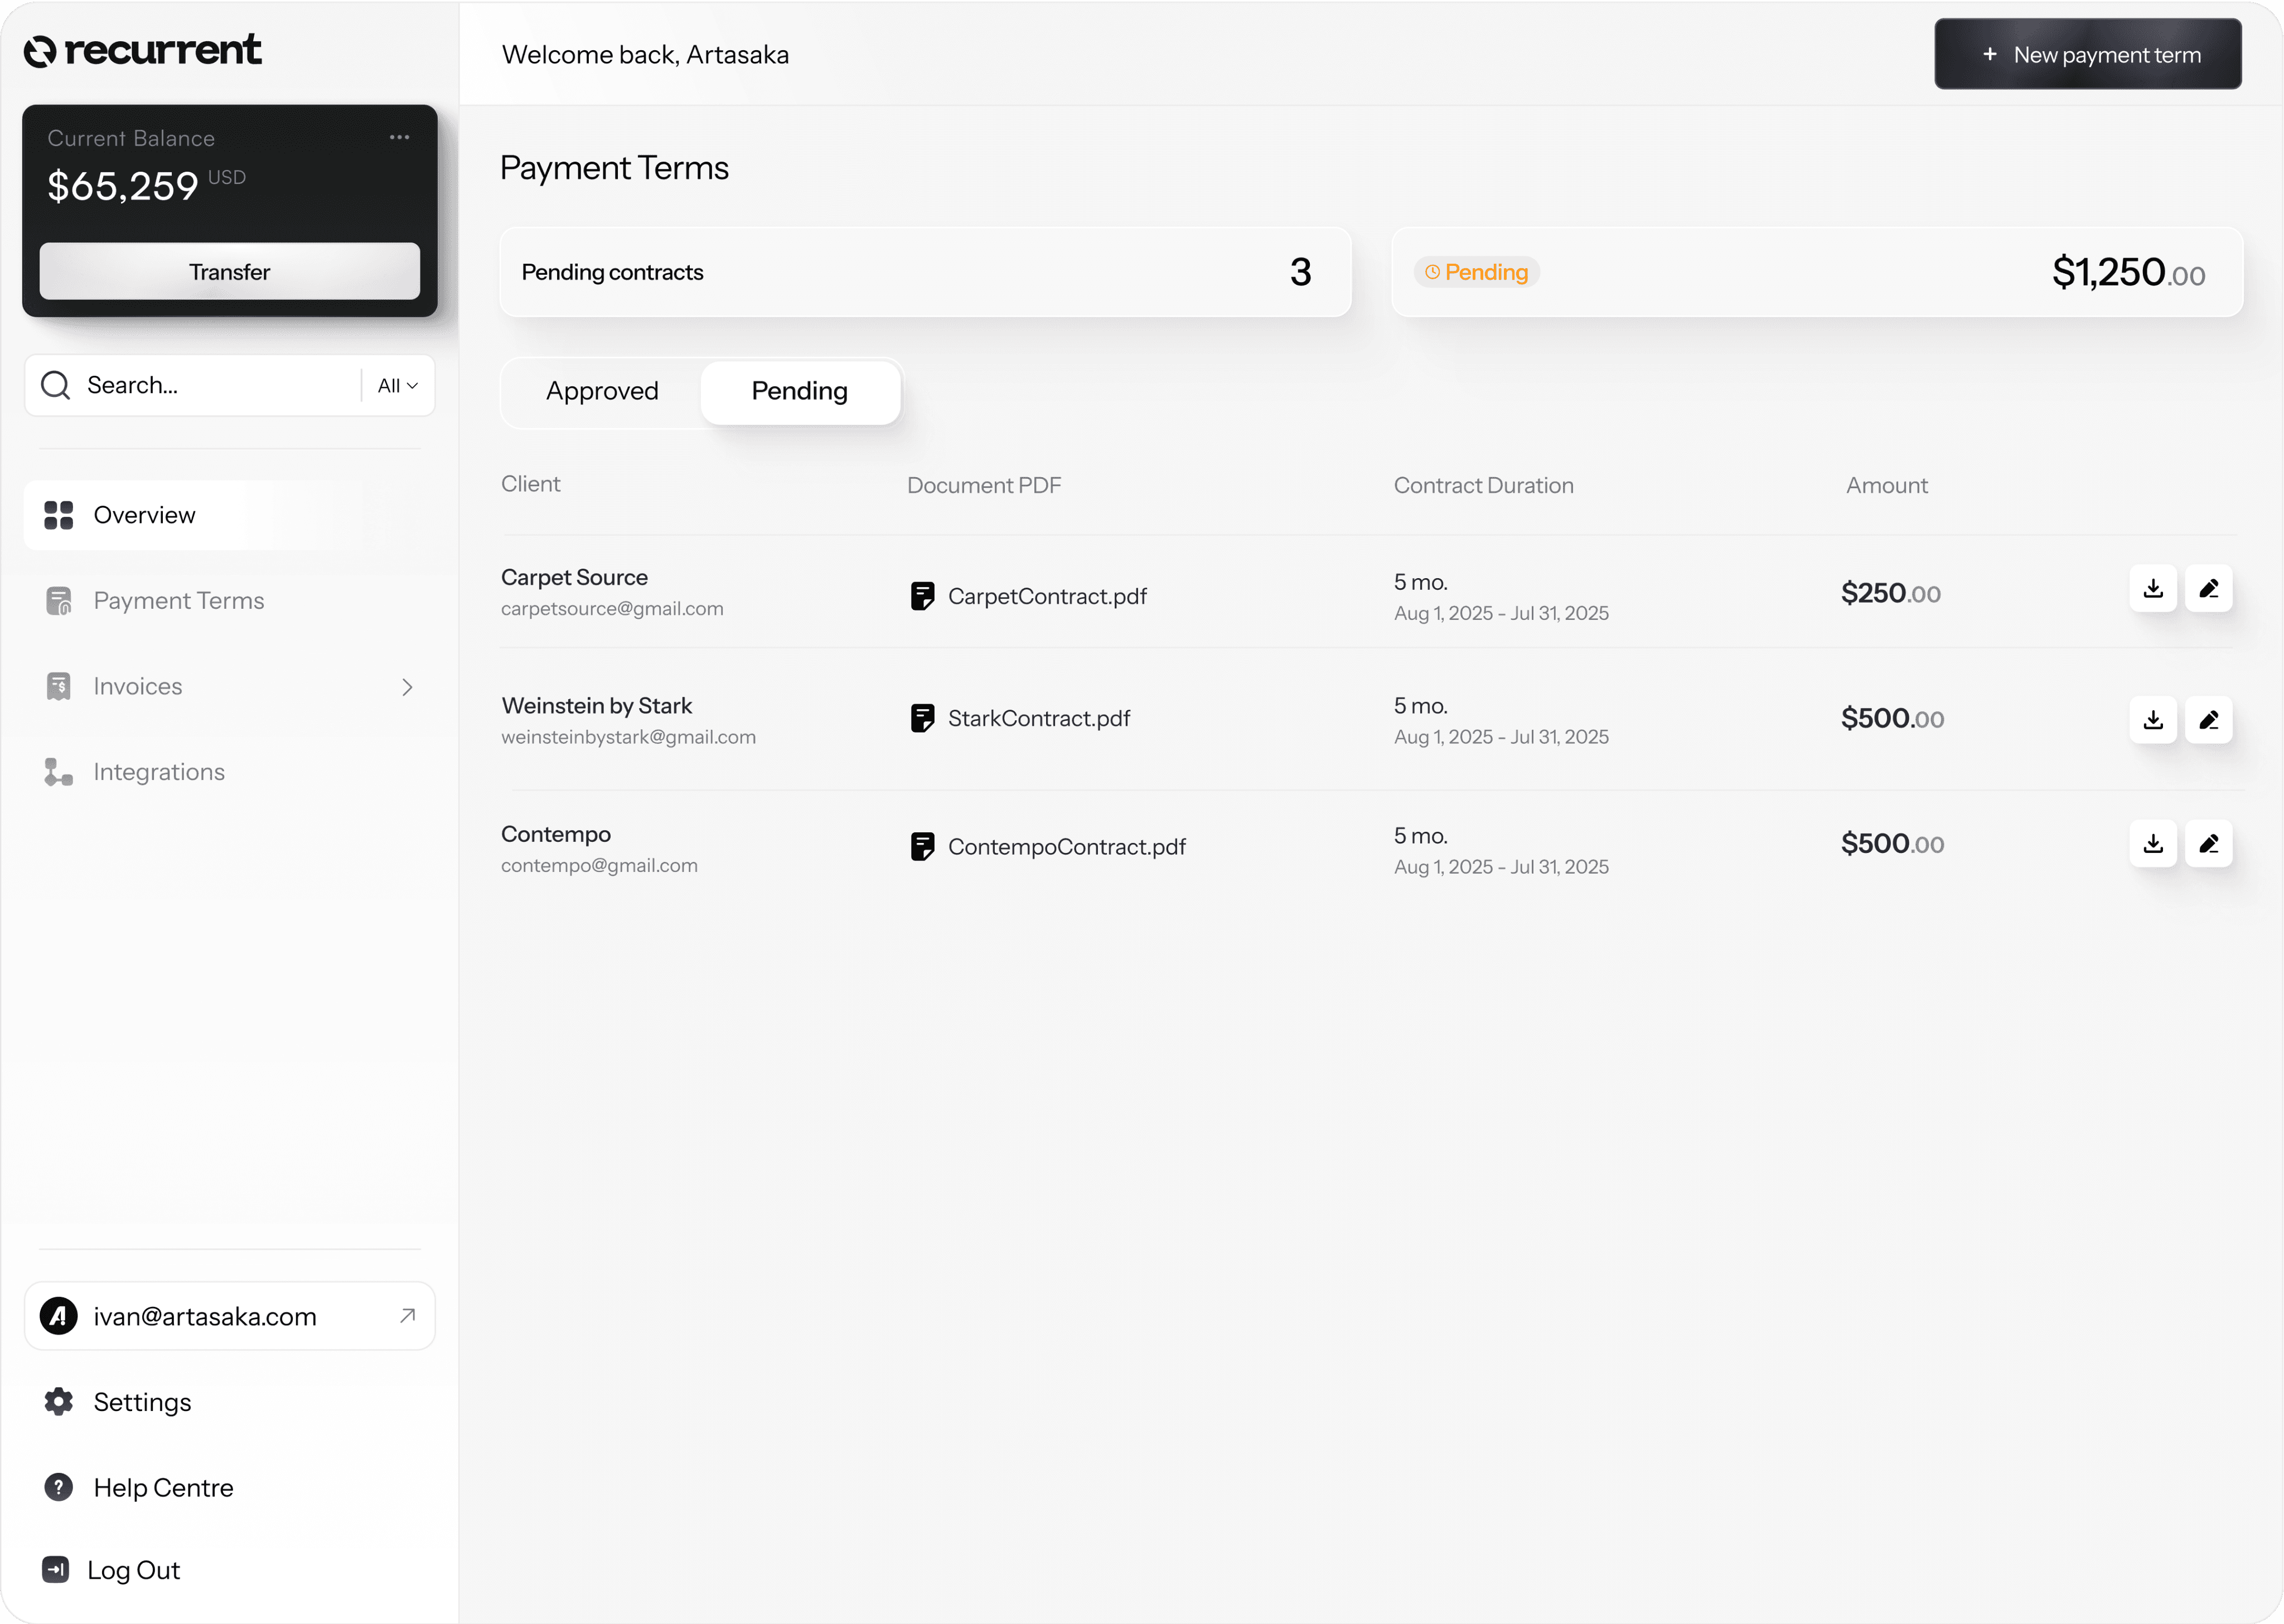
Task: Download the ContempoContract.pdf file
Action: point(2153,844)
